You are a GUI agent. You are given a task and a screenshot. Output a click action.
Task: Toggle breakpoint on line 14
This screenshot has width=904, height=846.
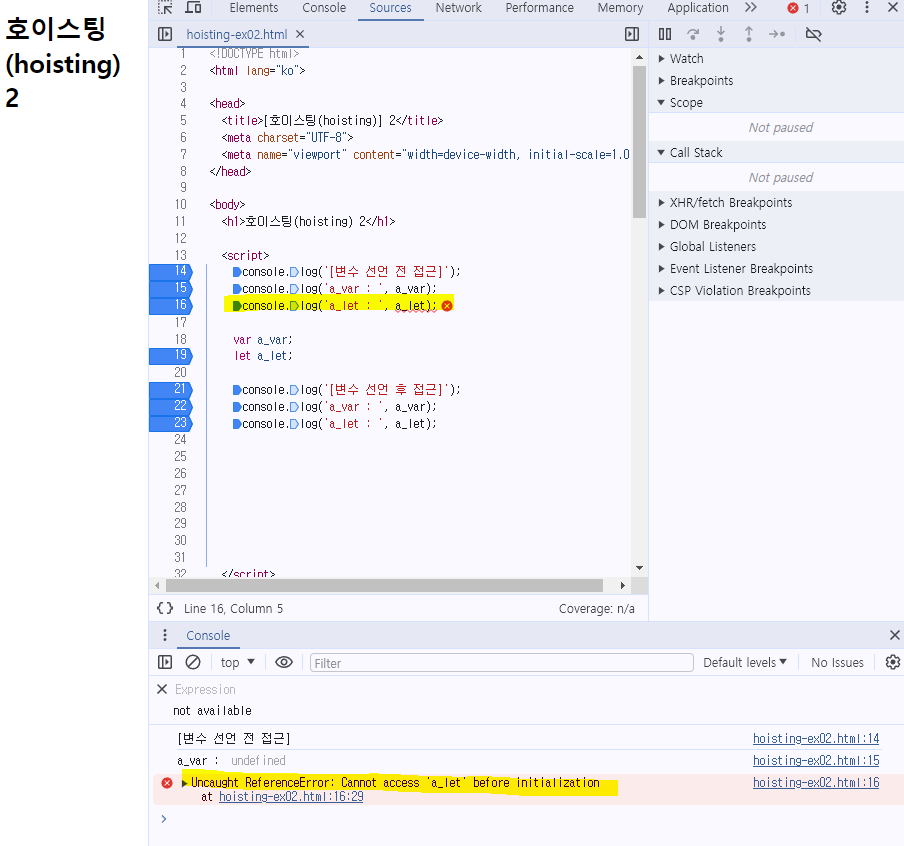point(171,271)
